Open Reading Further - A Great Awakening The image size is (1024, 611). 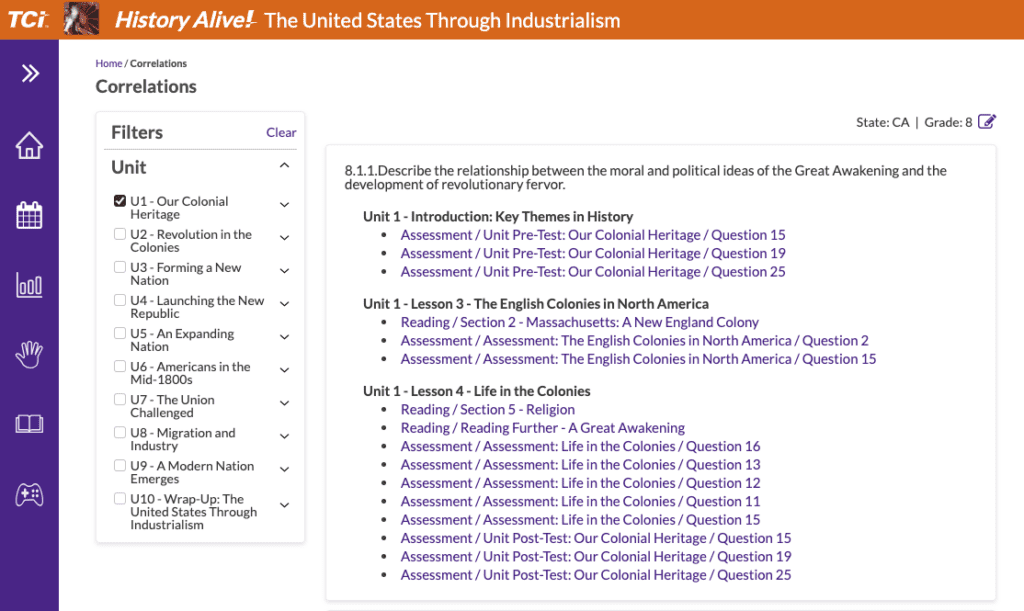[x=543, y=428]
